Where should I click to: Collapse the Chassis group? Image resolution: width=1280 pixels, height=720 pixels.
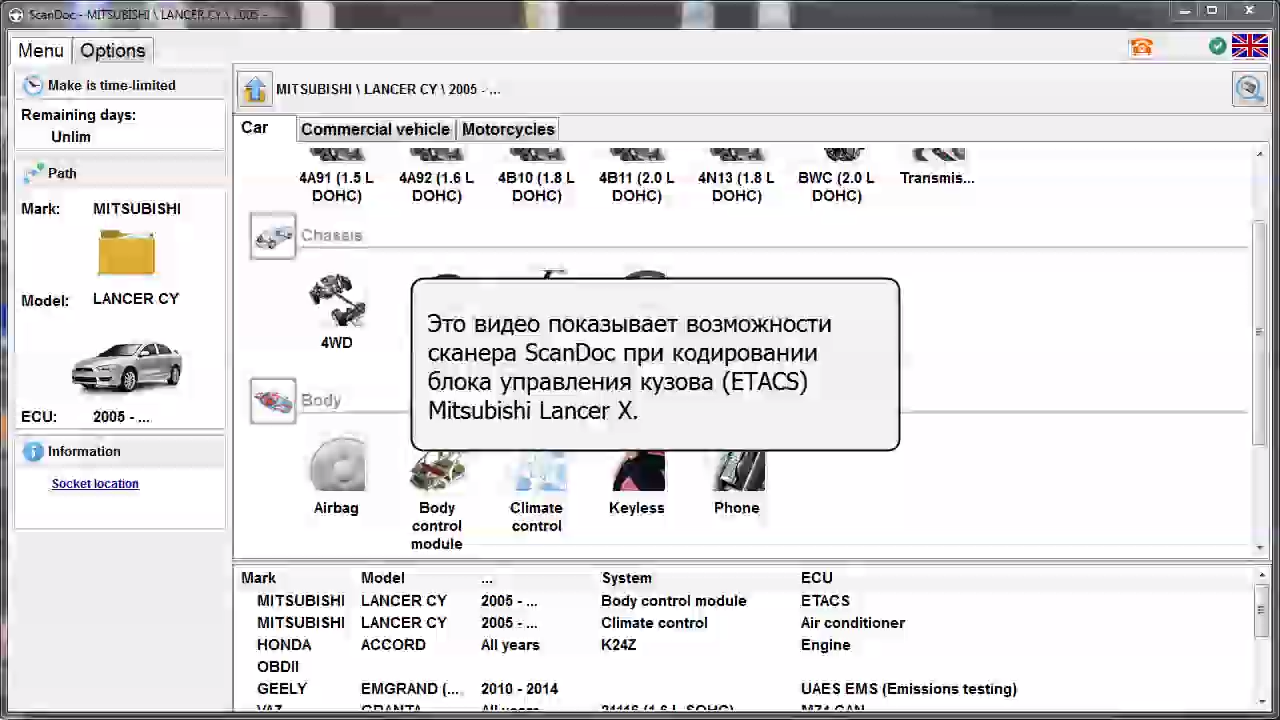pyautogui.click(x=273, y=236)
